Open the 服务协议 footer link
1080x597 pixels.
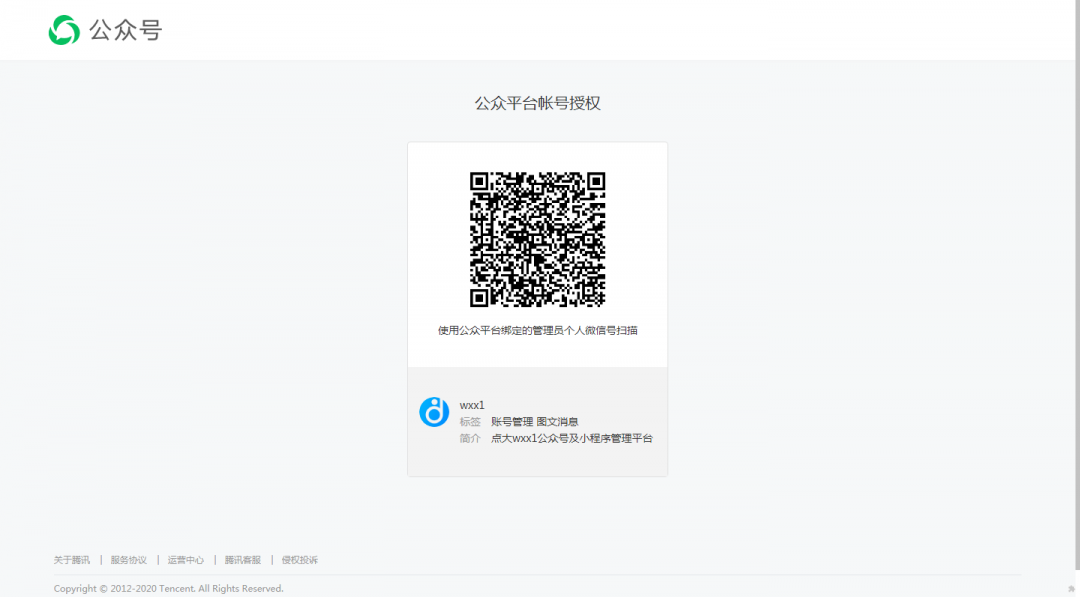129,560
